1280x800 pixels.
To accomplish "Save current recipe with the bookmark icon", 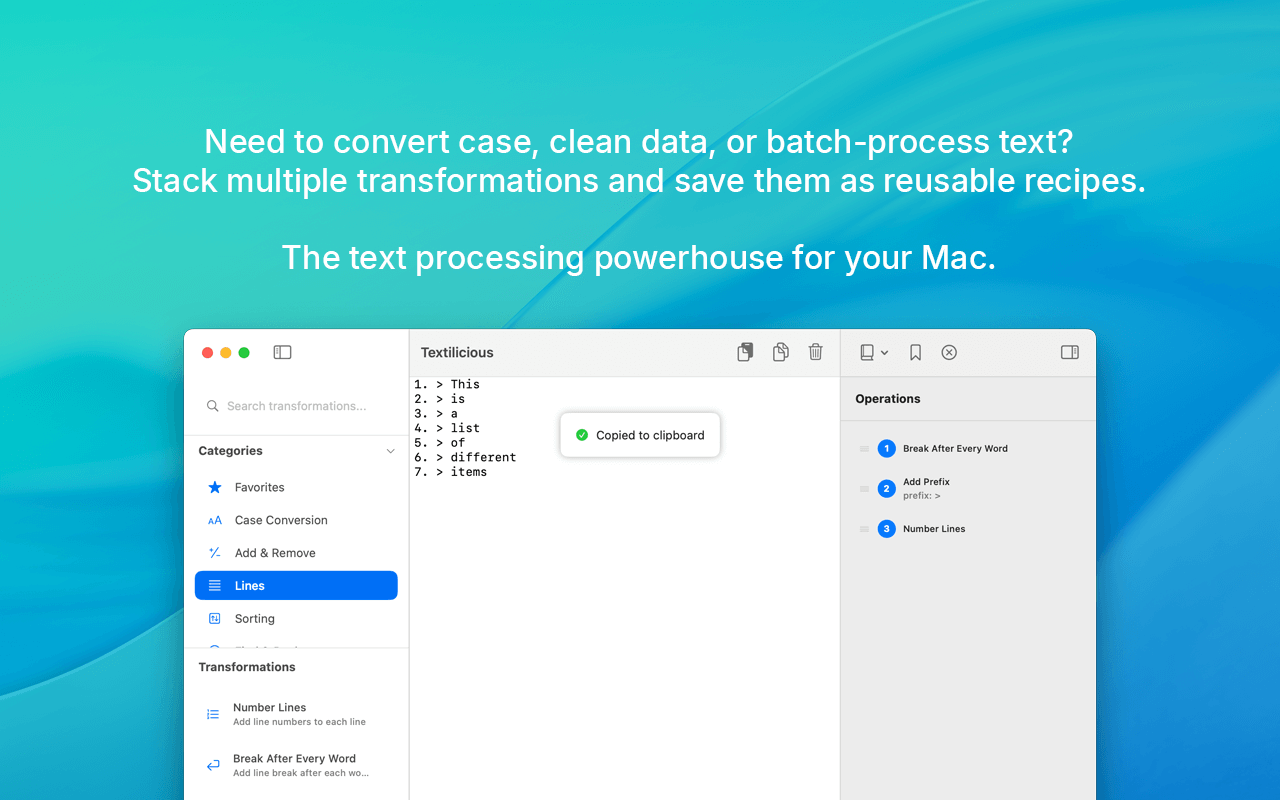I will point(915,352).
